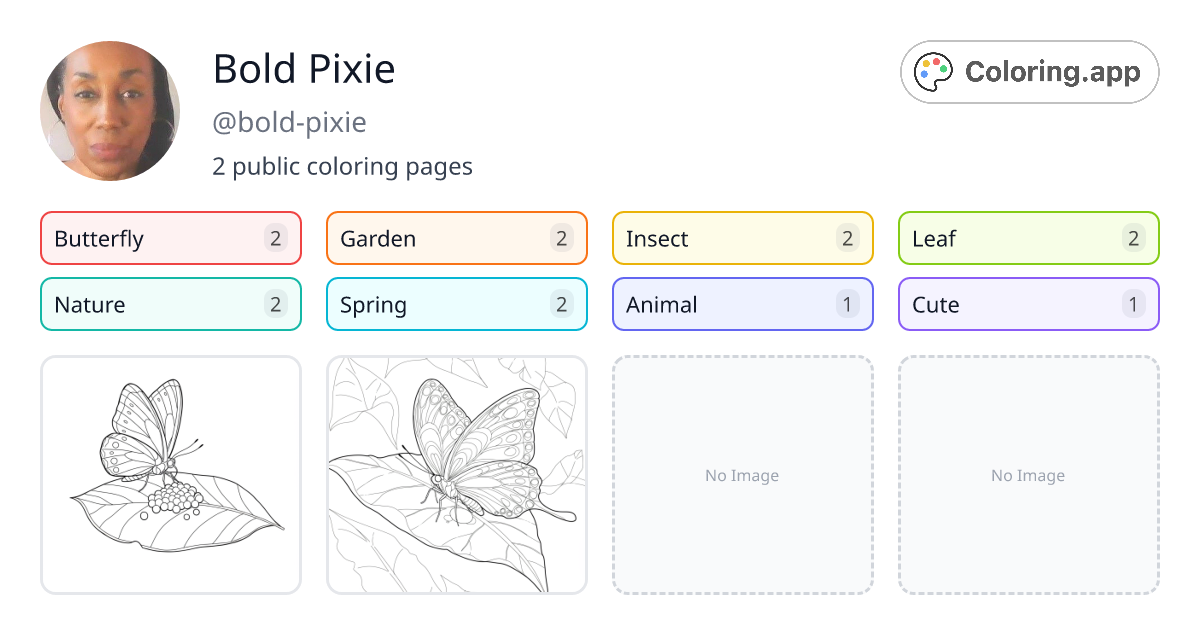Click the 2 public coloring pages text
The width and height of the screenshot is (1200, 630).
click(x=342, y=166)
